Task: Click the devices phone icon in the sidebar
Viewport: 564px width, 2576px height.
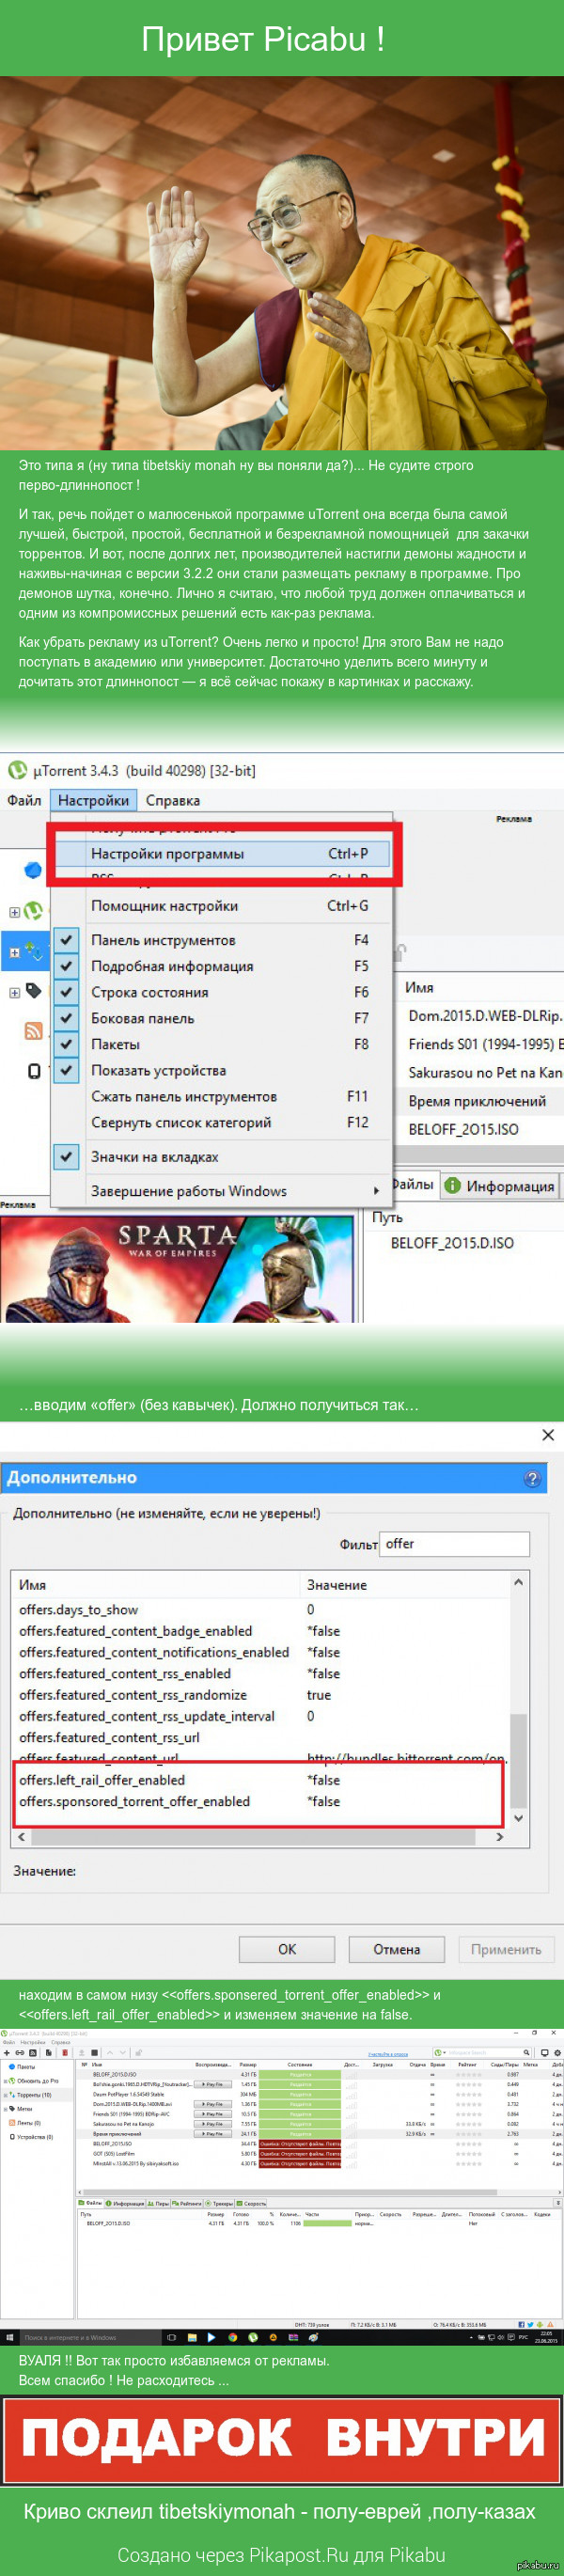Action: (x=33, y=1071)
